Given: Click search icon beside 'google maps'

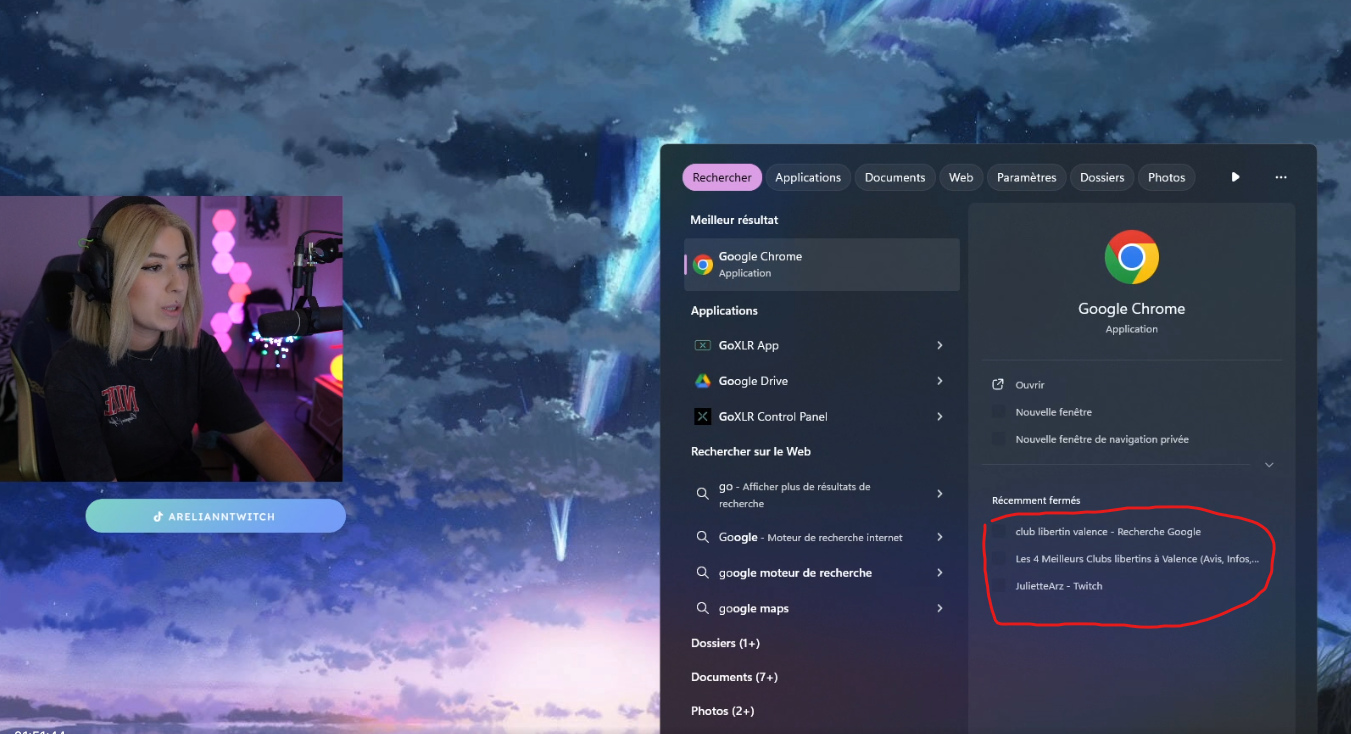Looking at the screenshot, I should (702, 608).
